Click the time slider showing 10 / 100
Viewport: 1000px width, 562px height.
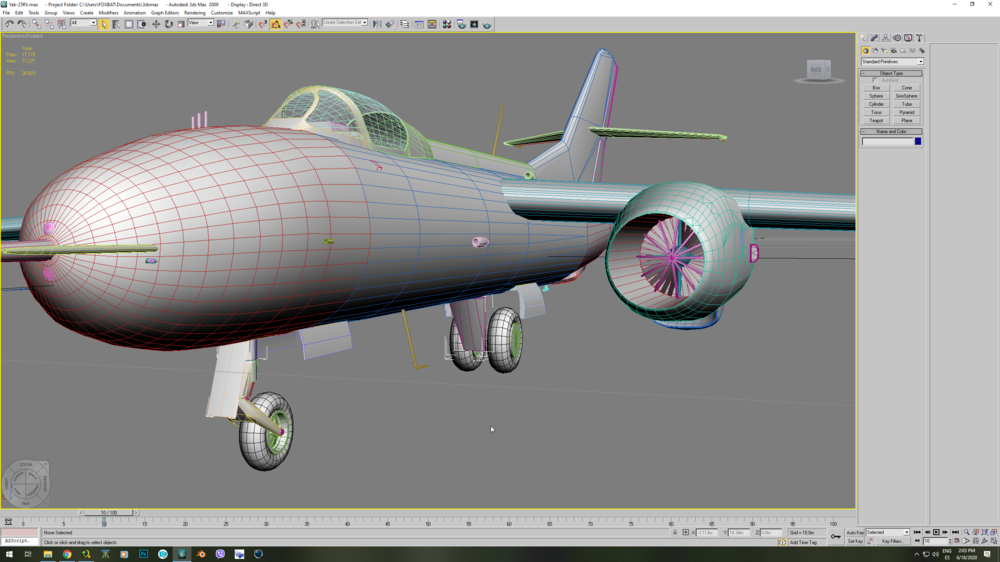(x=109, y=512)
